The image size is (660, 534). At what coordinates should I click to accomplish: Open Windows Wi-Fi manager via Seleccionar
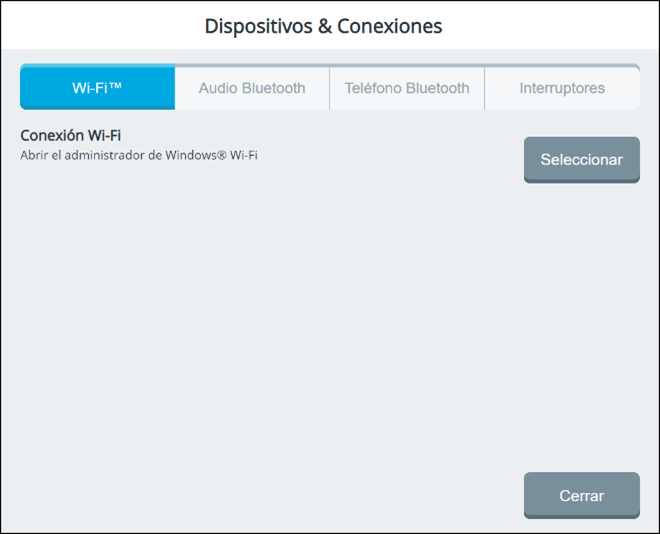coord(581,159)
